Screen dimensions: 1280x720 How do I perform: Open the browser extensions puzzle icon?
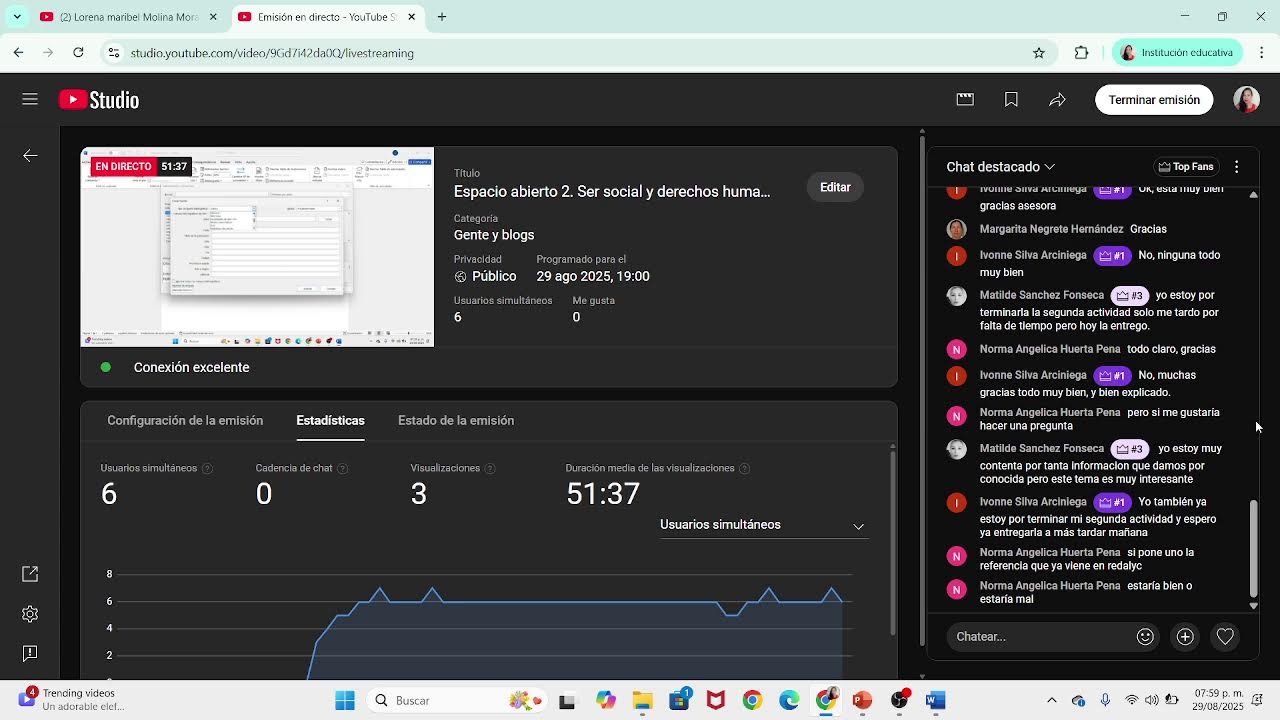[x=1081, y=53]
